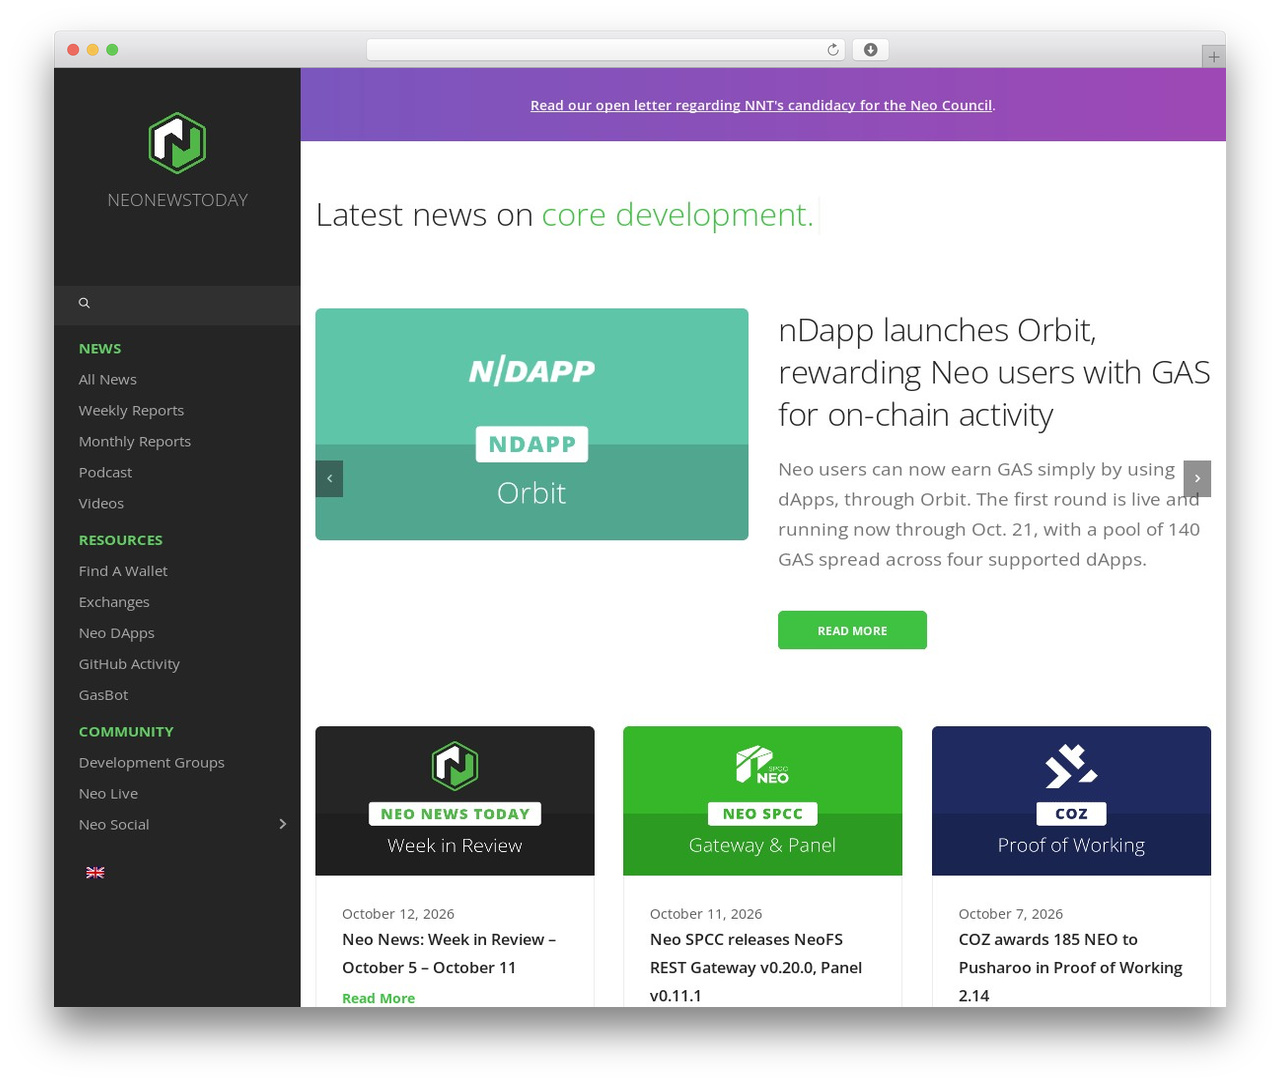
Task: Open the Neo DApps page
Action: (116, 632)
